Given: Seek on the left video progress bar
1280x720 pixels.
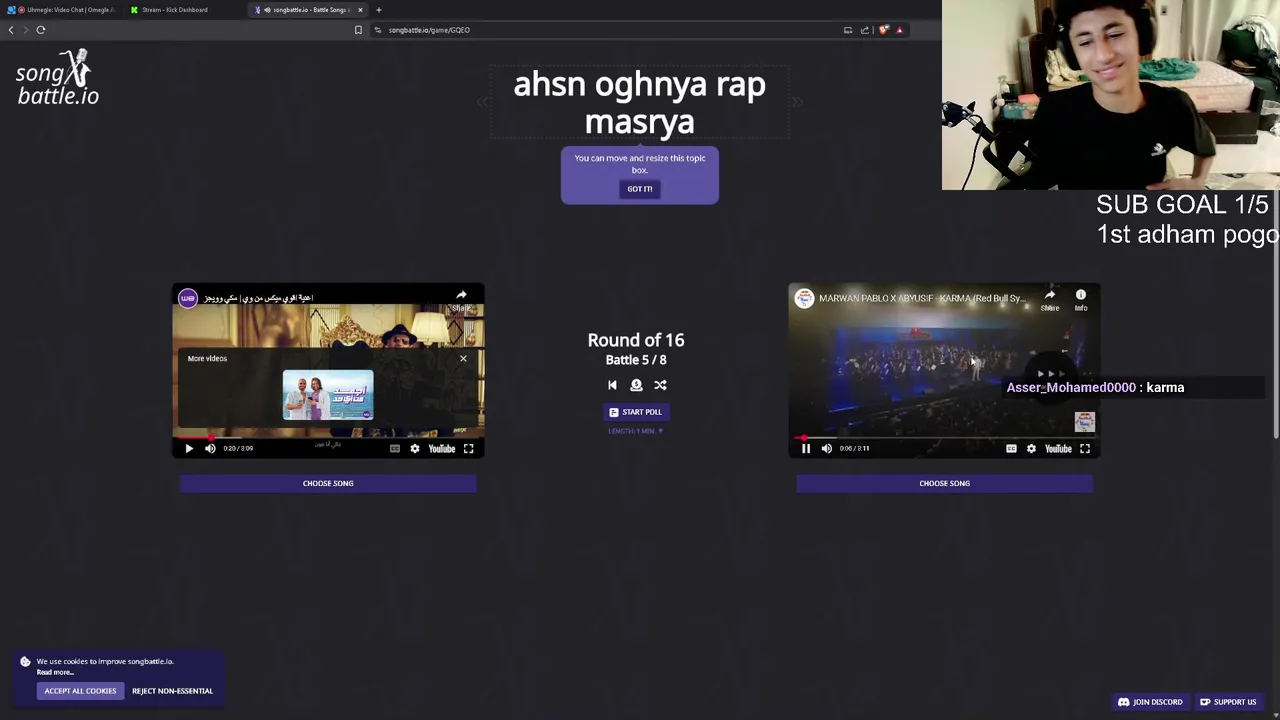Looking at the screenshot, I should click(x=328, y=437).
